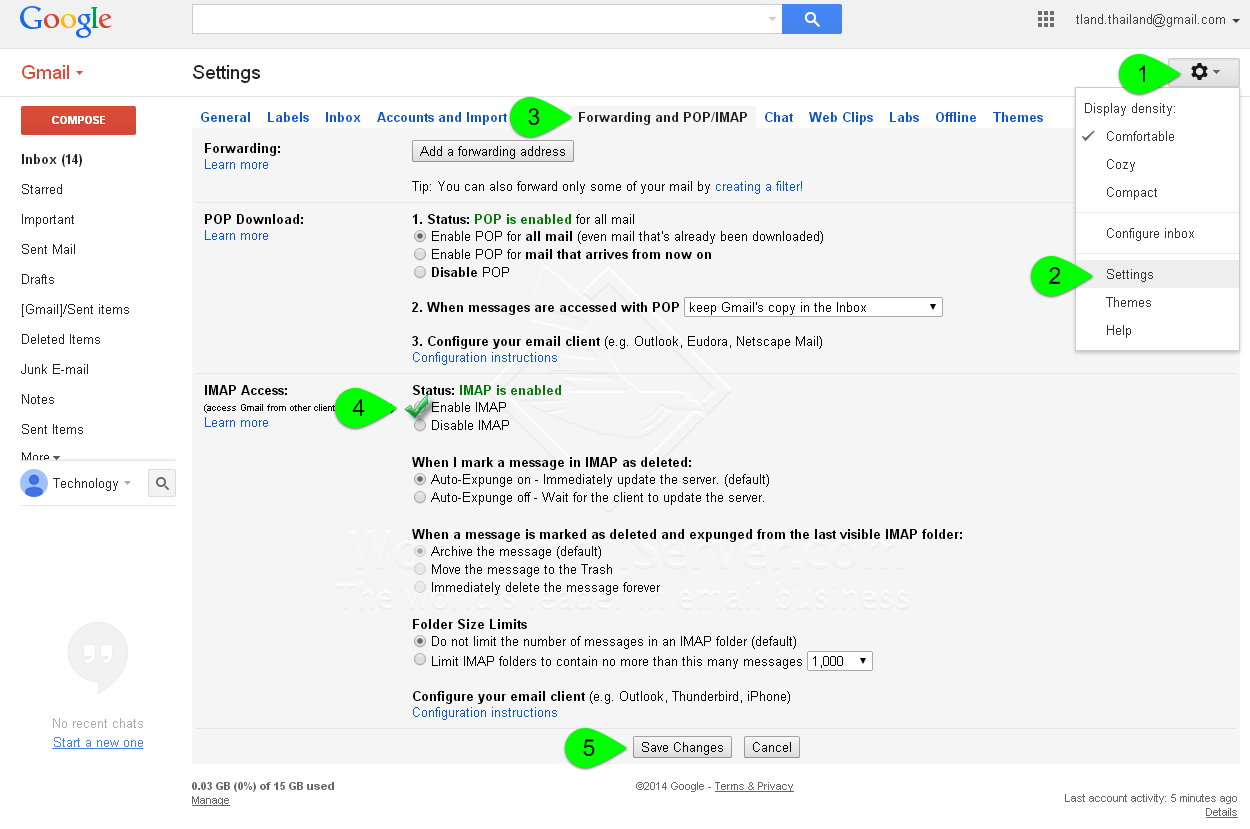Click the Google logo

pyautogui.click(x=64, y=21)
